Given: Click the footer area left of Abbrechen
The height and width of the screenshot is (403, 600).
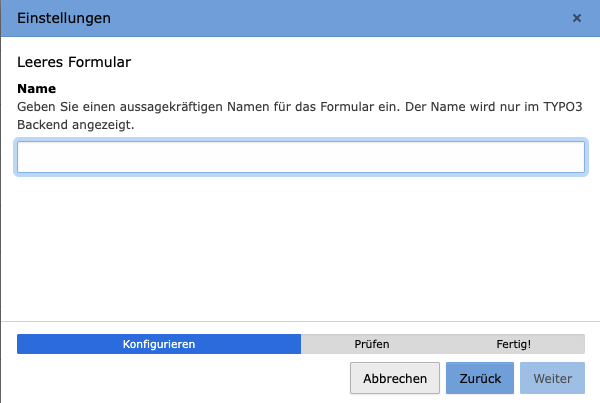Looking at the screenshot, I should tap(180, 379).
